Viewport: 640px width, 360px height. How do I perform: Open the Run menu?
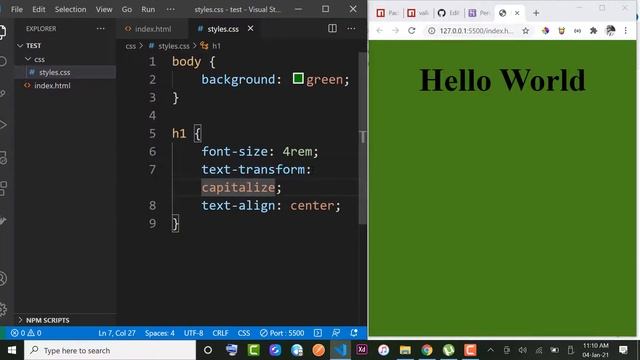[x=148, y=9]
